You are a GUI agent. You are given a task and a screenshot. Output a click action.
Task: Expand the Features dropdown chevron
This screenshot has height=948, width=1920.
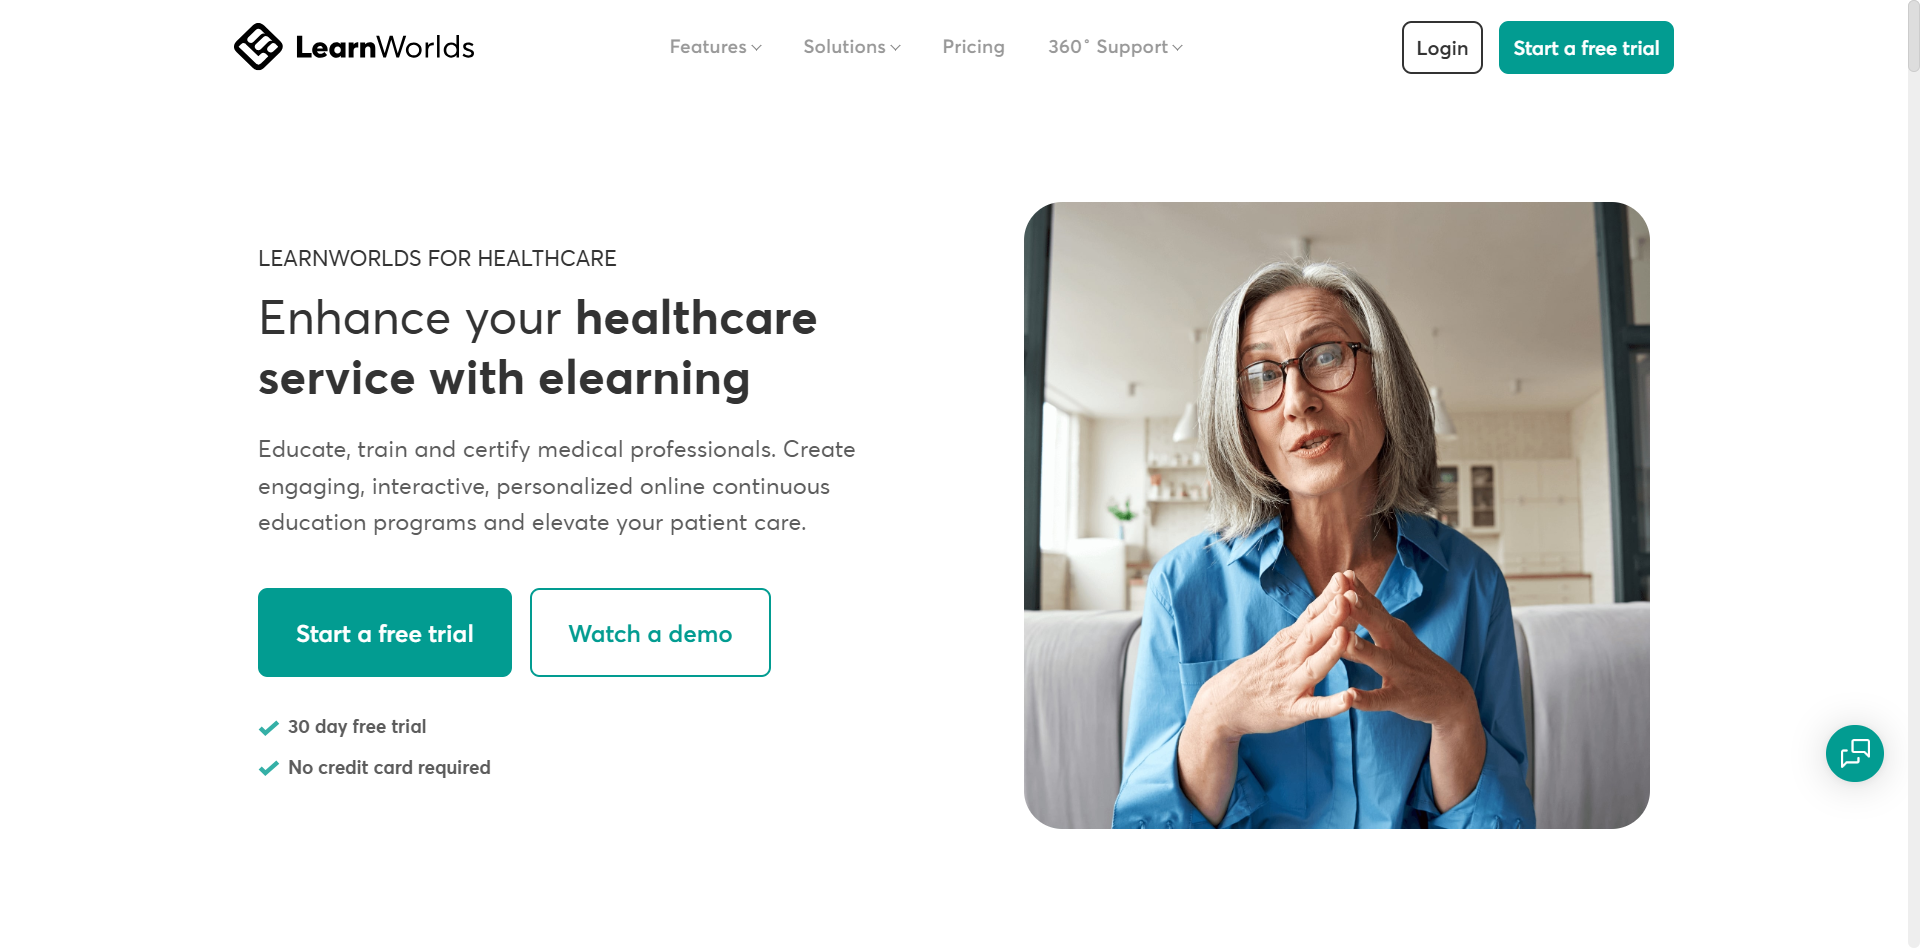(757, 48)
